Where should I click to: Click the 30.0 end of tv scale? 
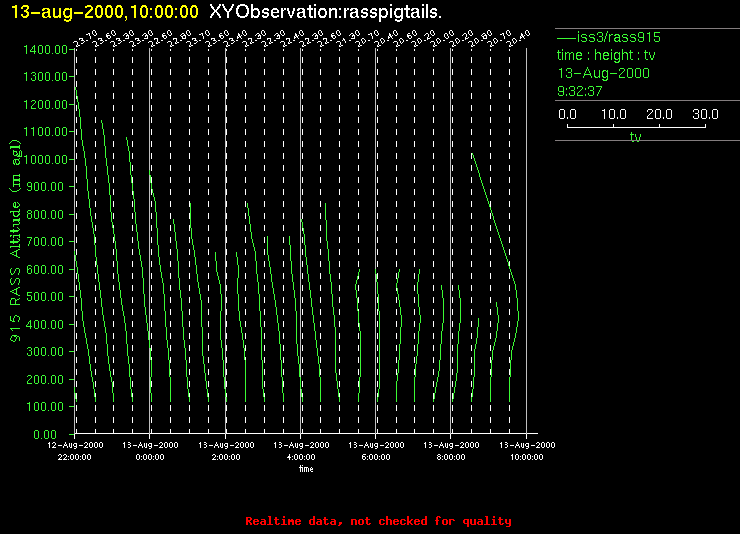coord(705,115)
